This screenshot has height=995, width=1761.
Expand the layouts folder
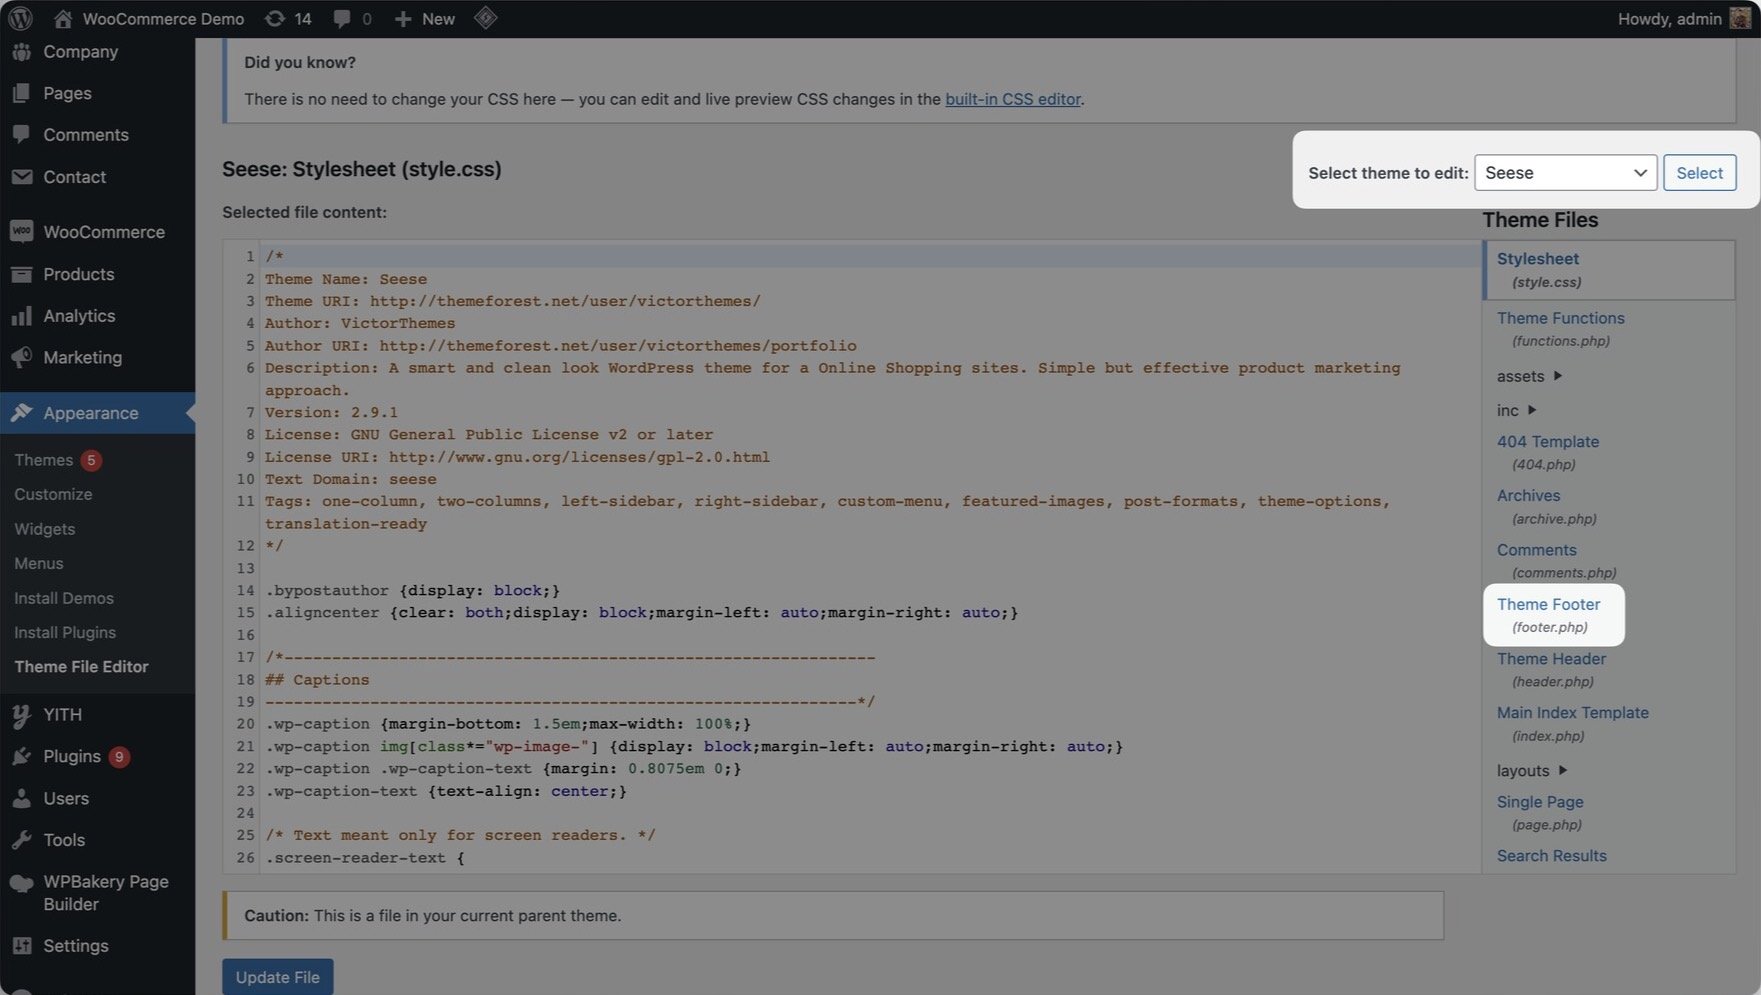tap(1532, 771)
